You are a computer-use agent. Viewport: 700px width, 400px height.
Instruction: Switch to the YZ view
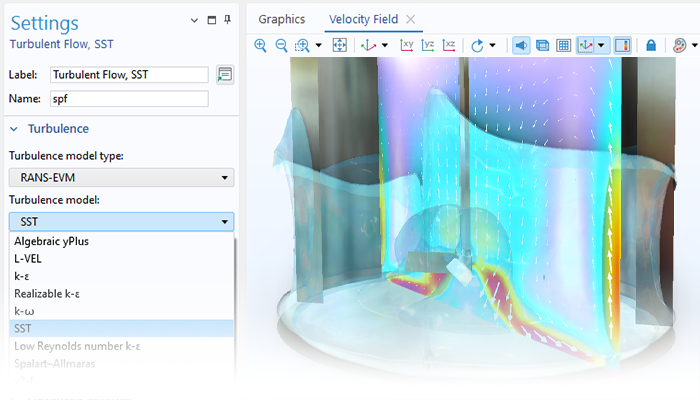click(x=428, y=45)
